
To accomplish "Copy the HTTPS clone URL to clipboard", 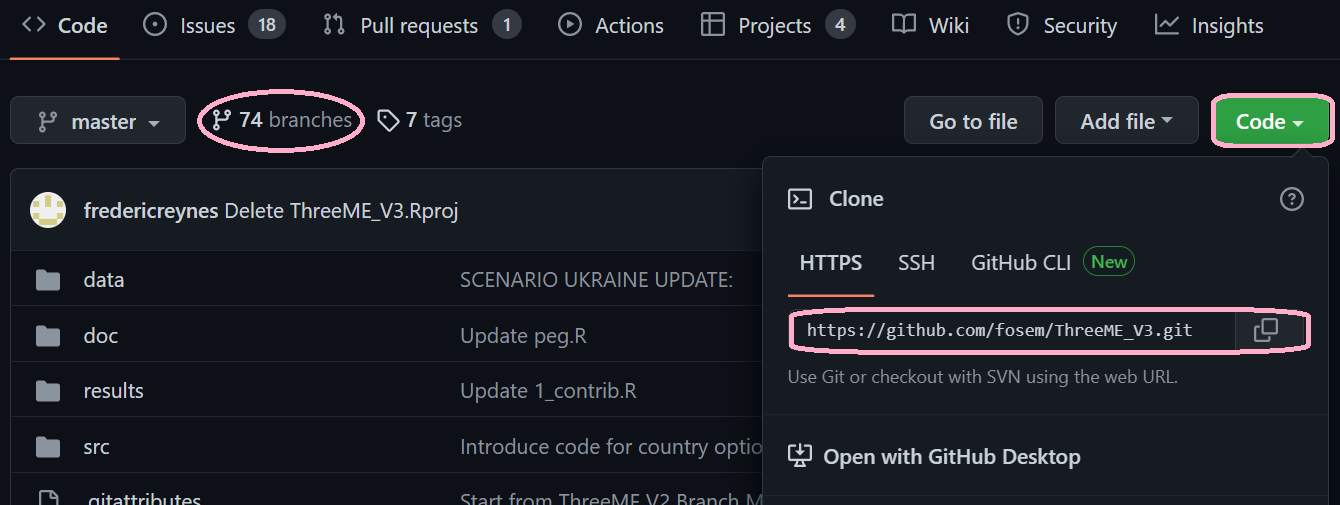I will [1265, 330].
